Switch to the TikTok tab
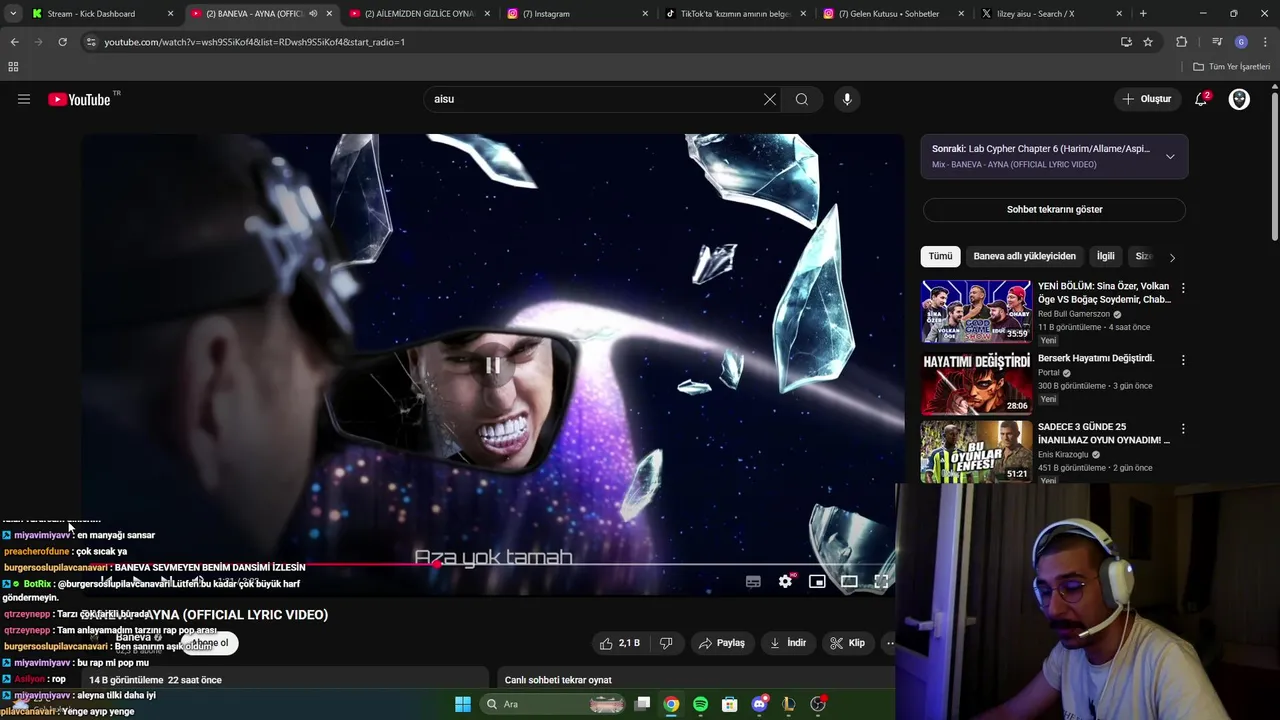This screenshot has width=1280, height=720. click(x=735, y=14)
